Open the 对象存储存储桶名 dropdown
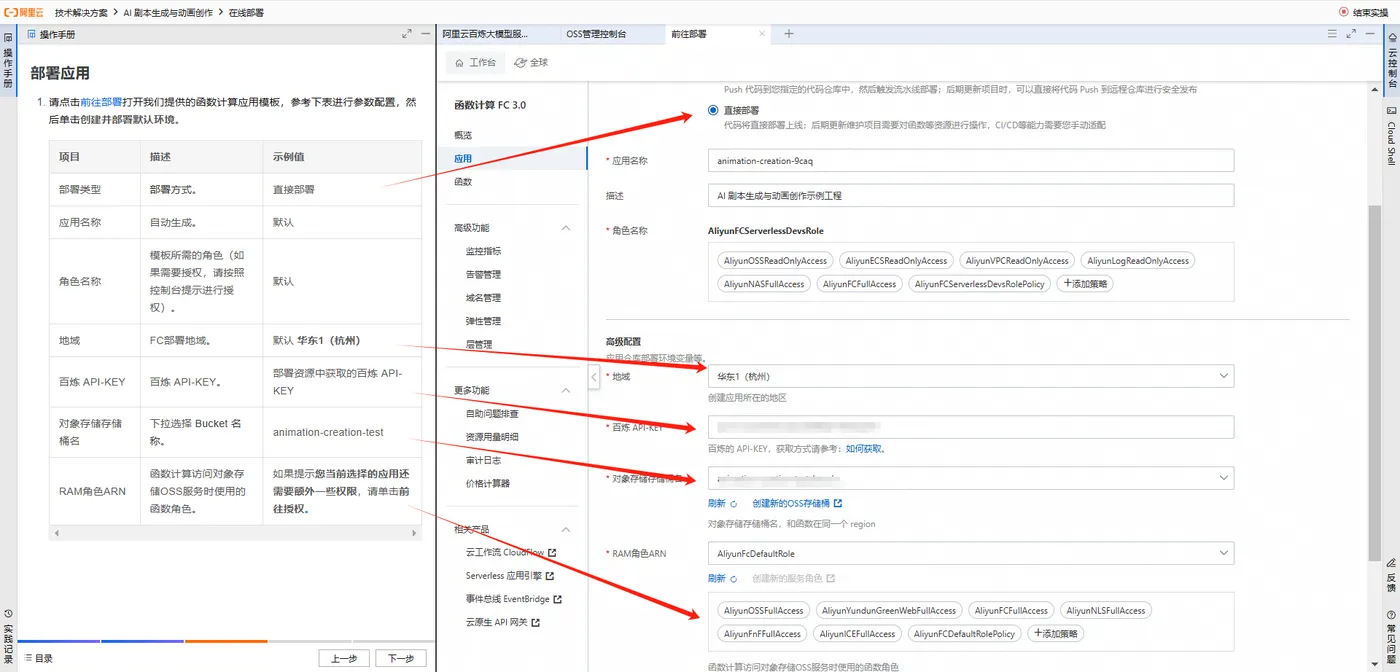 point(971,478)
